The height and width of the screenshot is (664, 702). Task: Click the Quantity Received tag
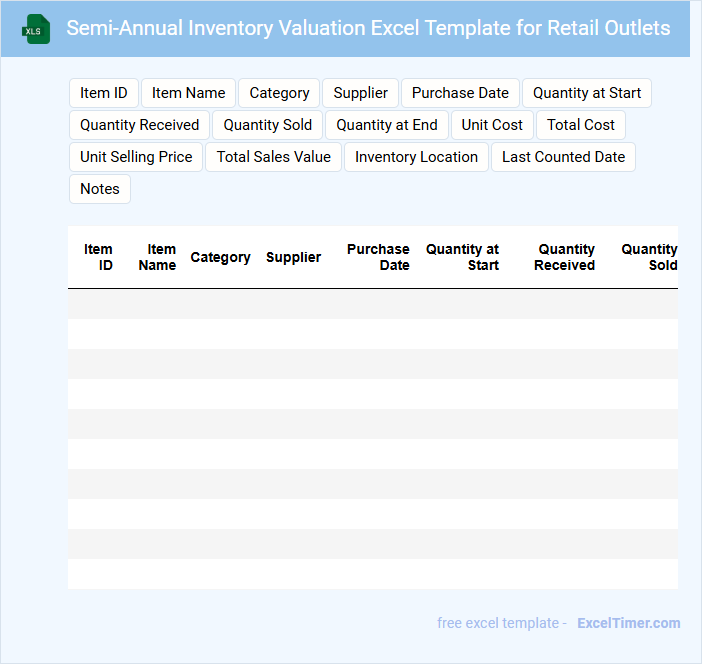pyautogui.click(x=140, y=125)
